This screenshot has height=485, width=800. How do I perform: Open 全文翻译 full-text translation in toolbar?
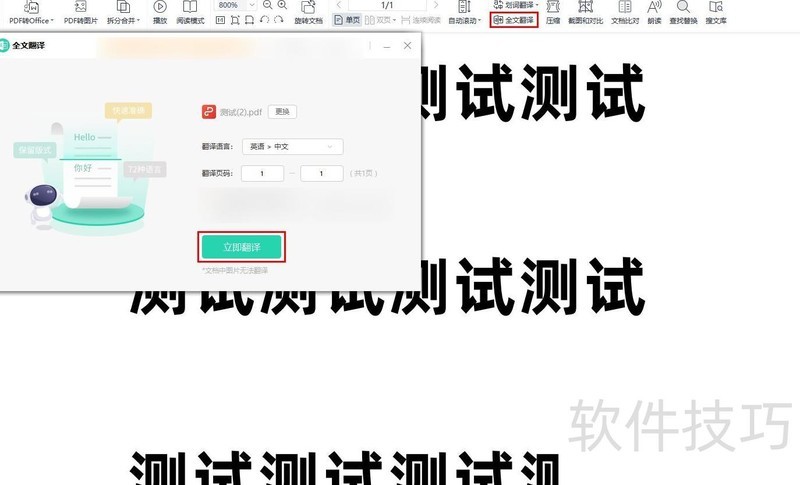pyautogui.click(x=514, y=20)
